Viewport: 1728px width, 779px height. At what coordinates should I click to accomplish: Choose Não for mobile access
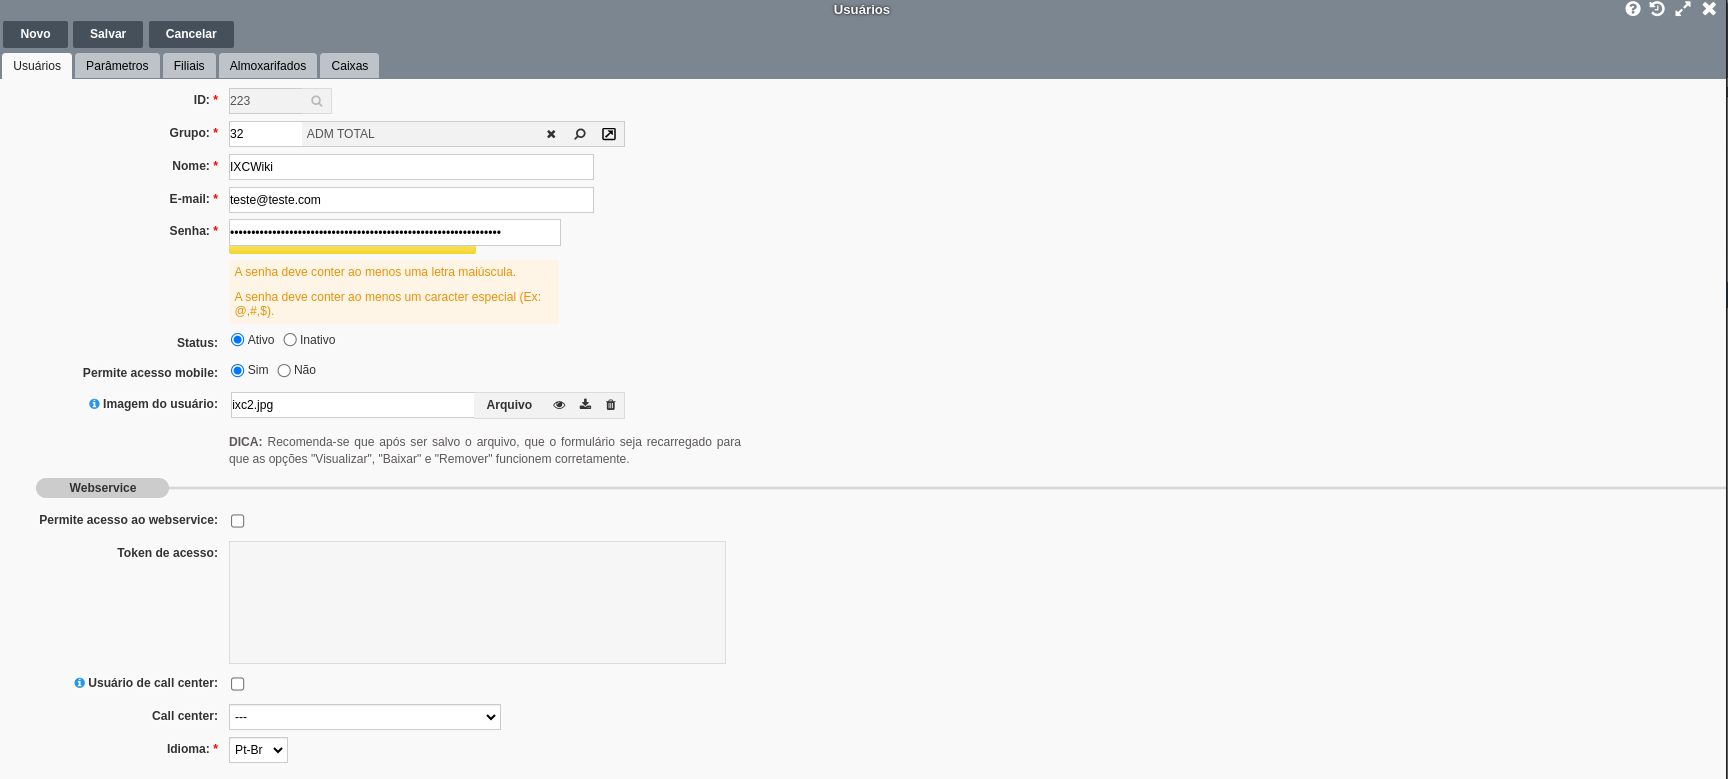point(284,370)
